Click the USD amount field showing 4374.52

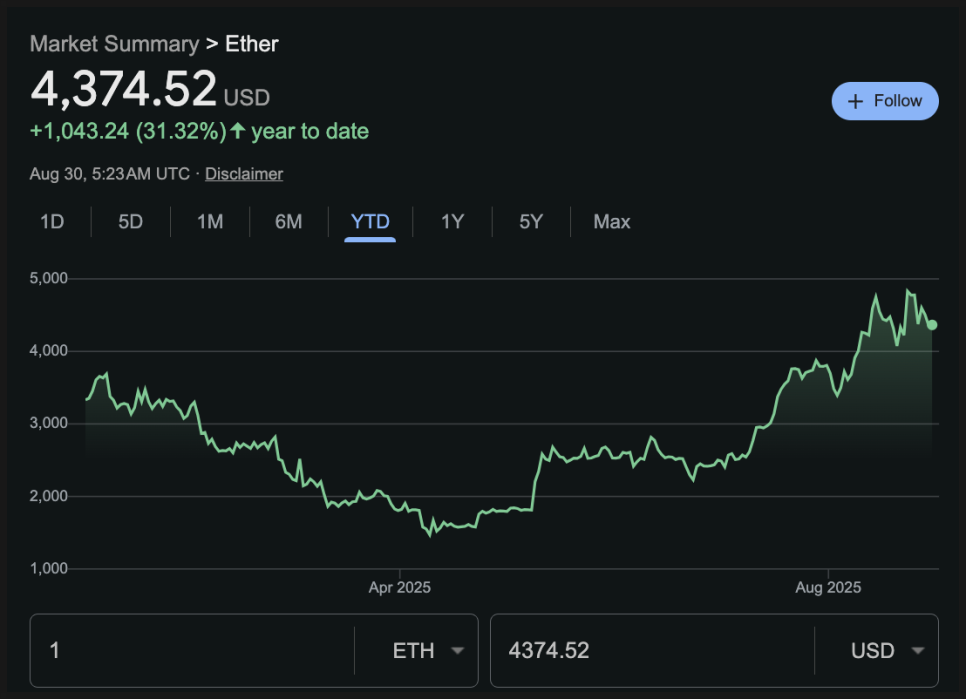[x=652, y=650]
